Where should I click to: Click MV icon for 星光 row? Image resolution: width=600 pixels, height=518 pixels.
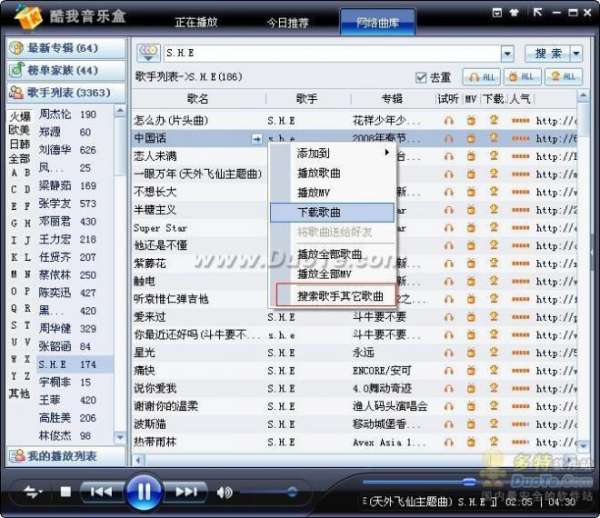click(x=471, y=352)
